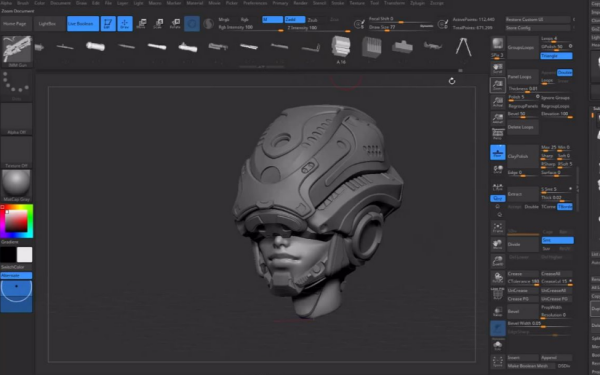600x375 pixels.
Task: Click the sculptris pro swirl icon
Action: (209, 24)
